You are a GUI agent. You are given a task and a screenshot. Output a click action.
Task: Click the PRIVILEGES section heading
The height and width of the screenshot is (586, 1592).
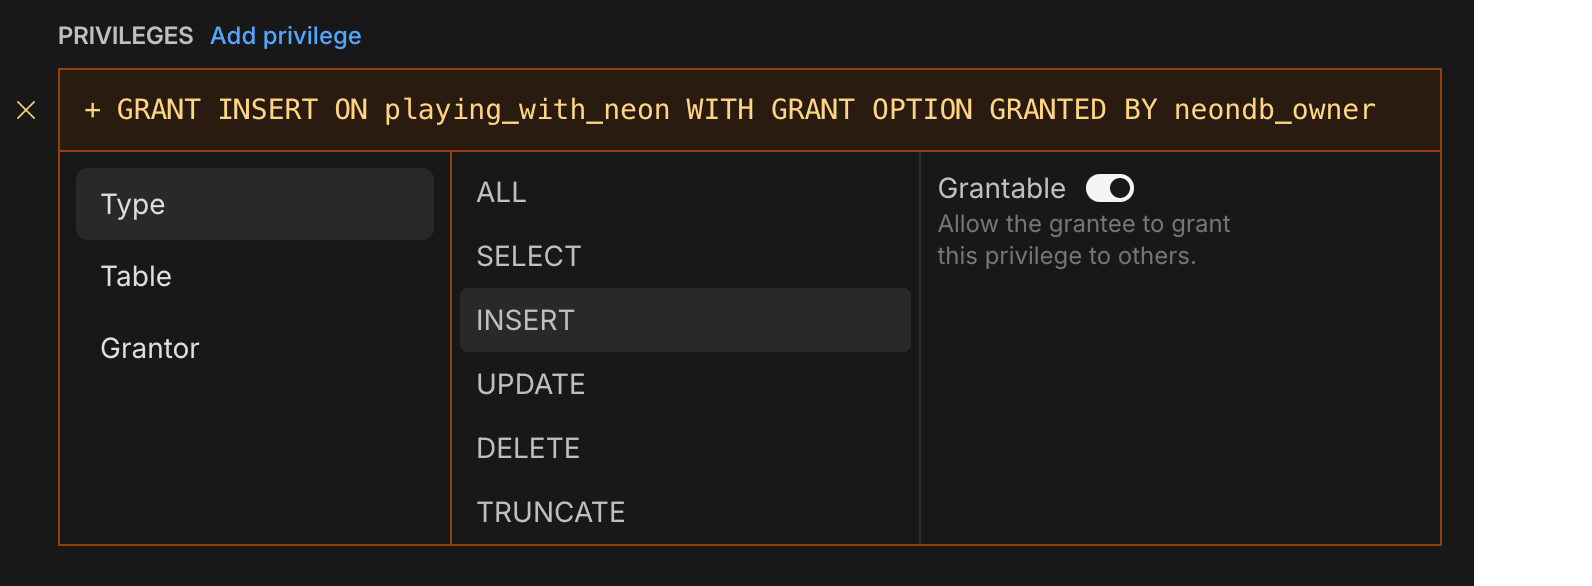click(126, 35)
